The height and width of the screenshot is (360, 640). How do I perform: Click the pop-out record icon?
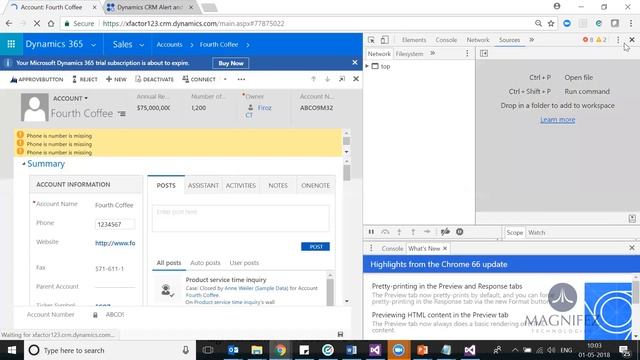342,79
